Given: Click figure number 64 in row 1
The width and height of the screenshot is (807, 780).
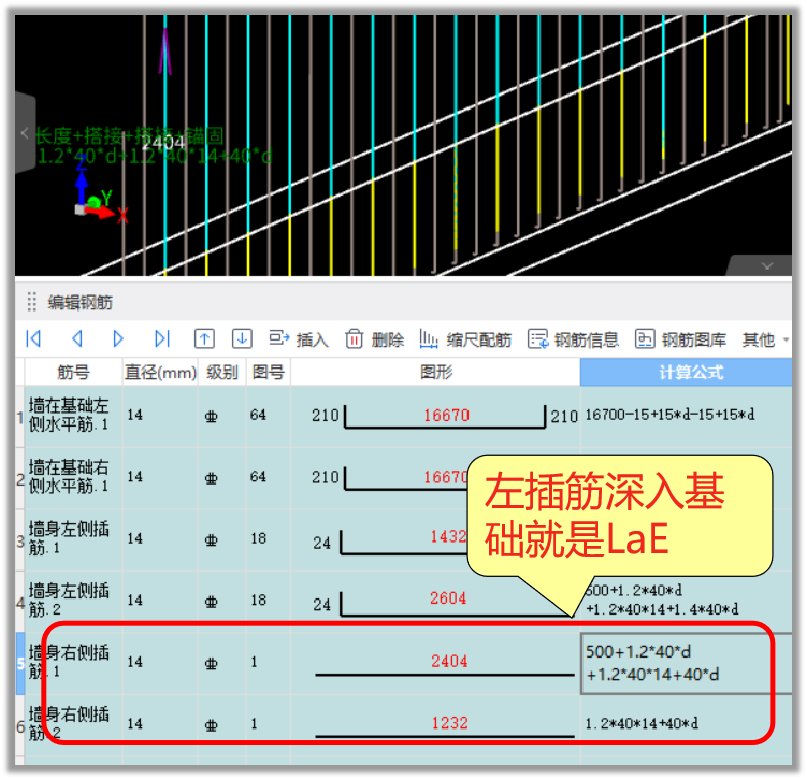Looking at the screenshot, I should click(x=258, y=415).
